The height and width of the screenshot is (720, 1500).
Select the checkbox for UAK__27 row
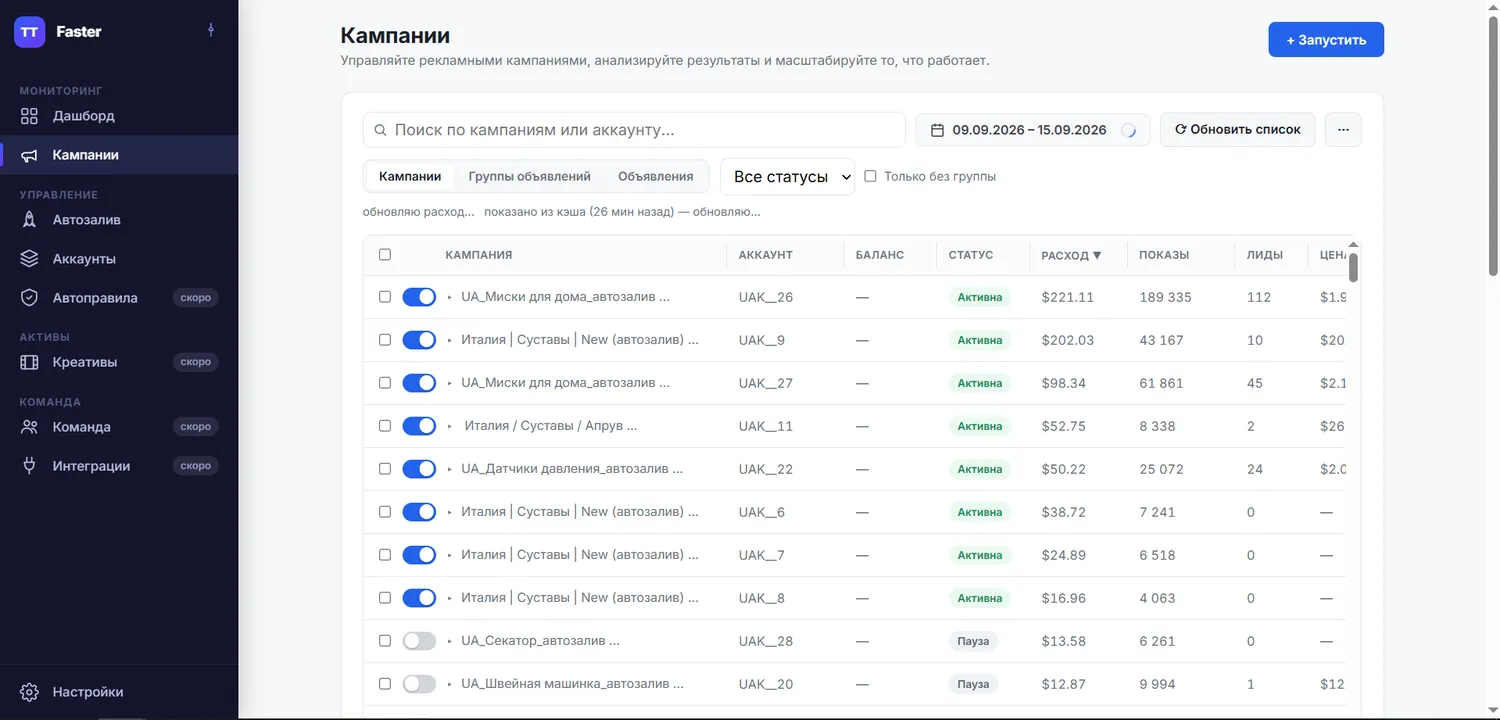click(x=385, y=383)
